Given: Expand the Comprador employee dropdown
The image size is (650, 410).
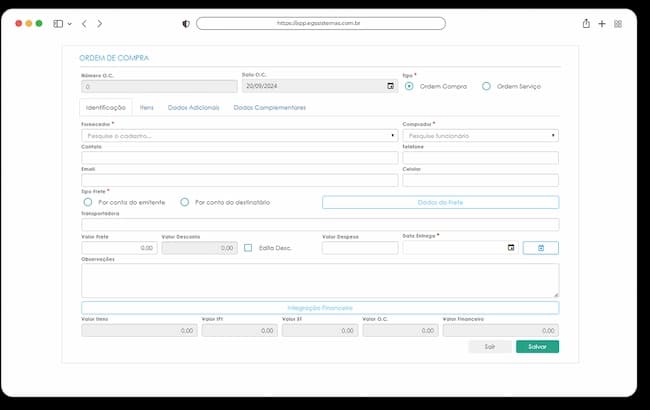Looking at the screenshot, I should tap(480, 136).
